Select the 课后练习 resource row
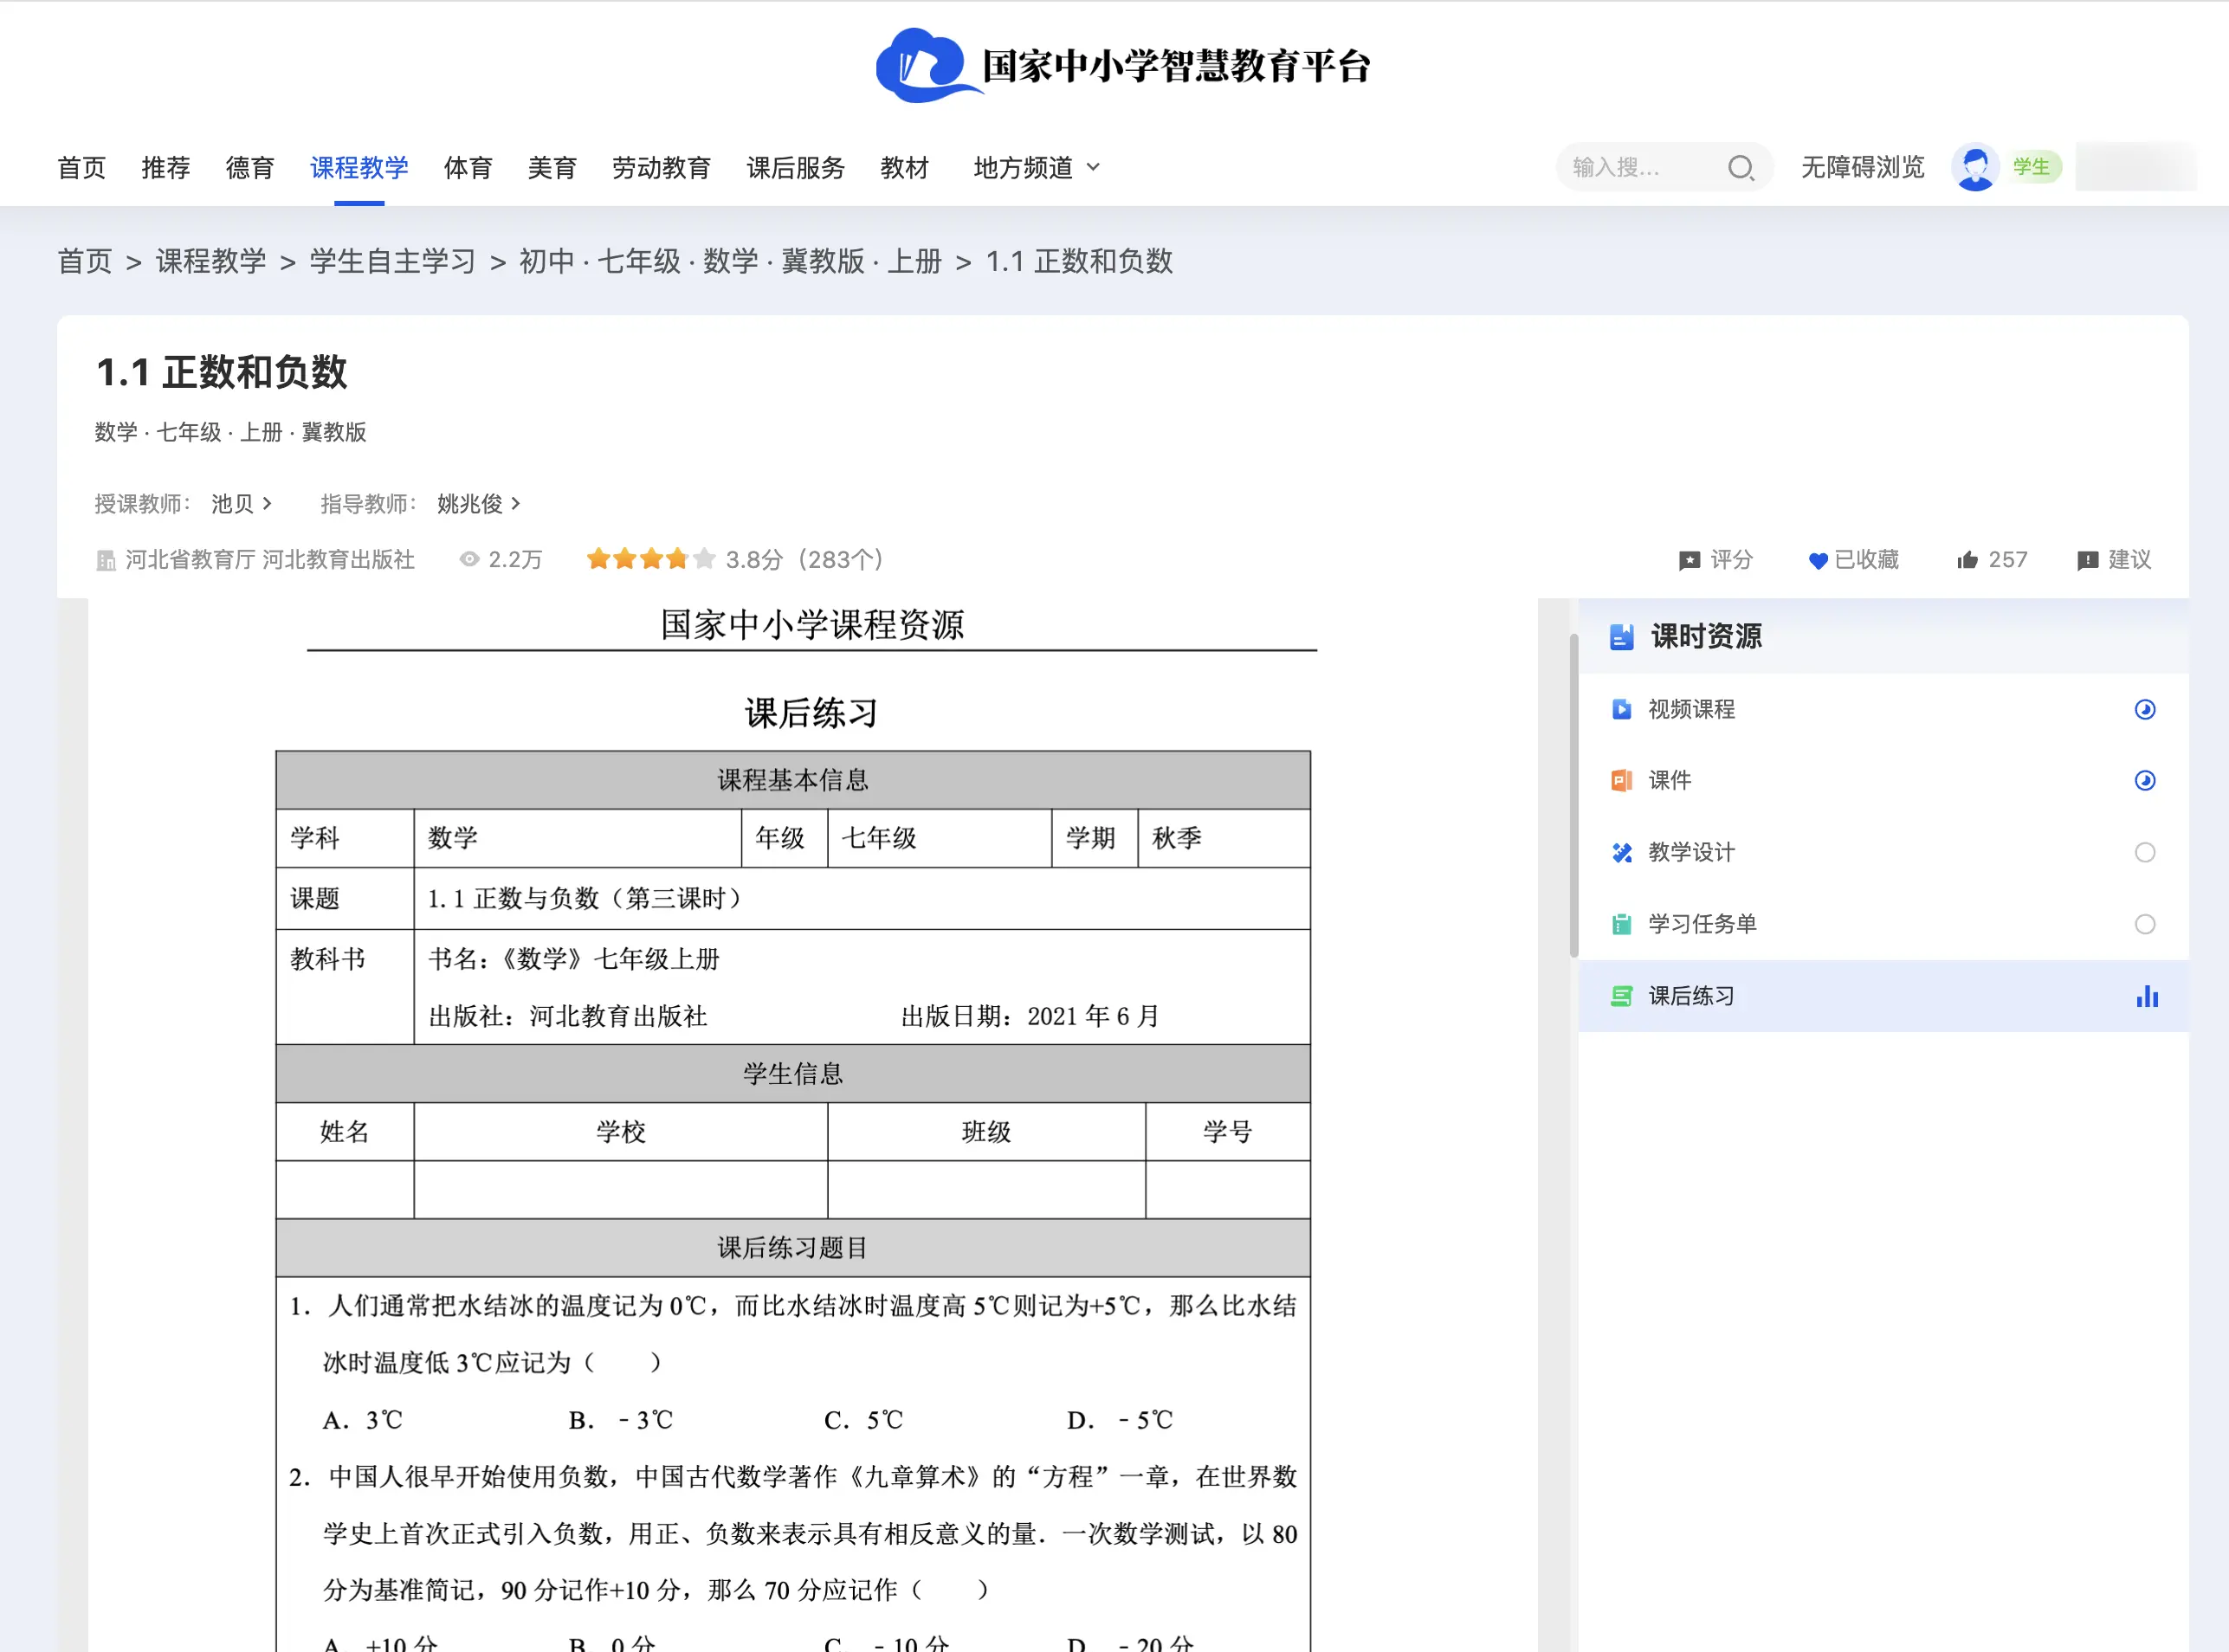This screenshot has width=2229, height=1652. point(1883,996)
